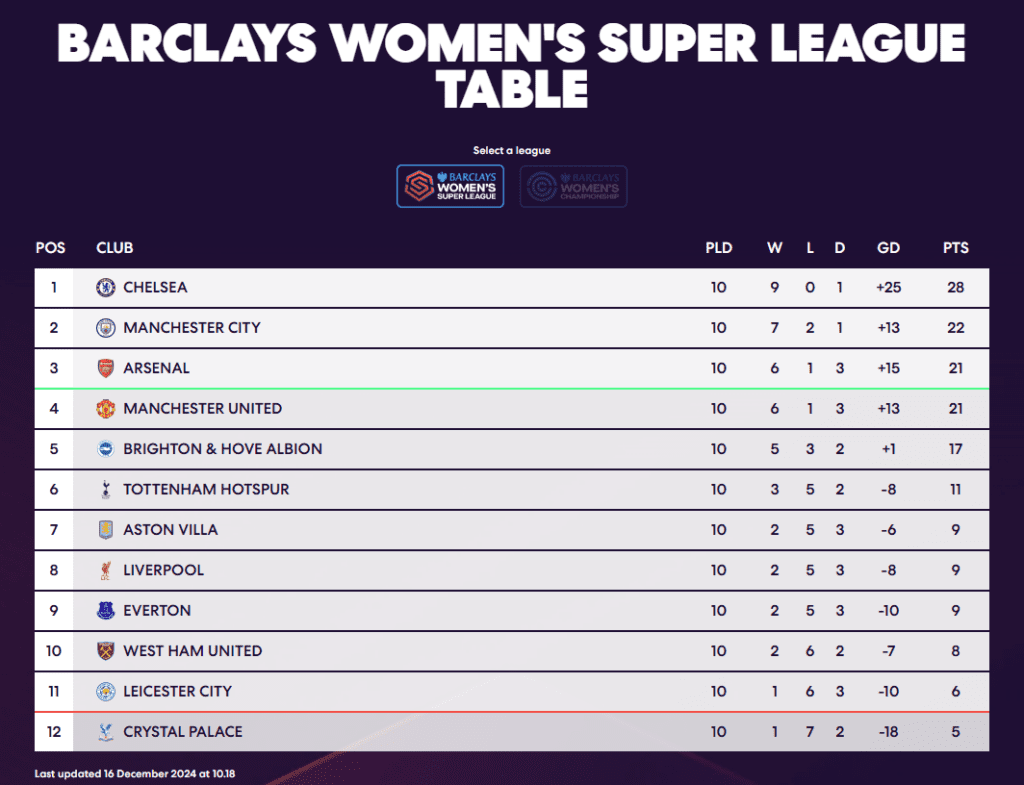Click the Arsenal club crest icon
The height and width of the screenshot is (785, 1024).
point(105,368)
